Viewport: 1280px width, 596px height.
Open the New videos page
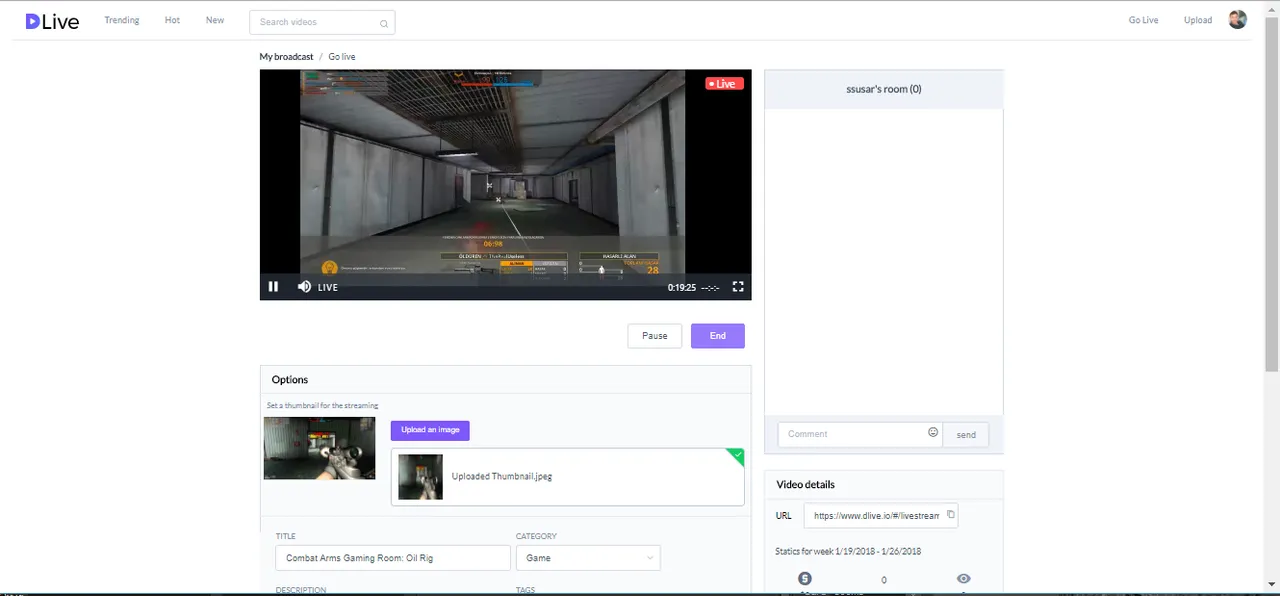tap(215, 20)
